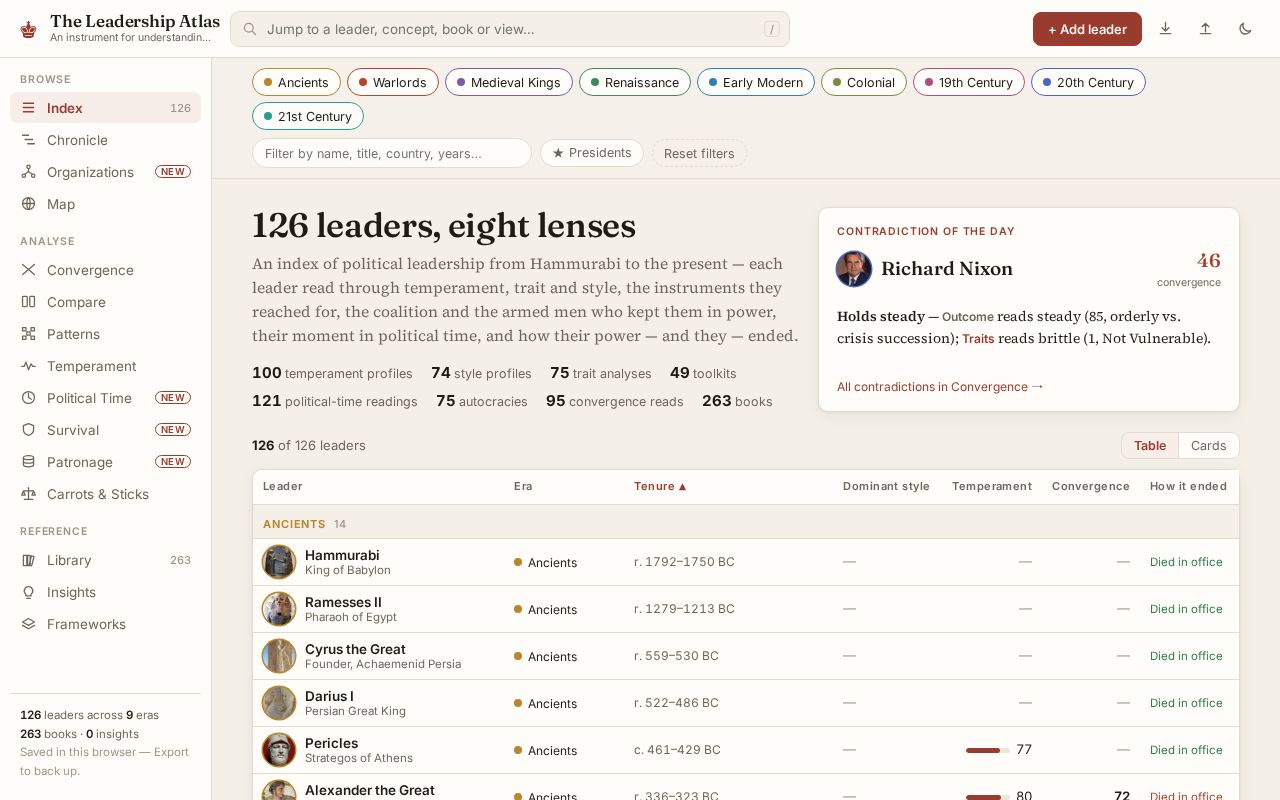This screenshot has width=1280, height=800.
Task: Click Pericles temperament bar showing 77
Action: click(x=987, y=750)
